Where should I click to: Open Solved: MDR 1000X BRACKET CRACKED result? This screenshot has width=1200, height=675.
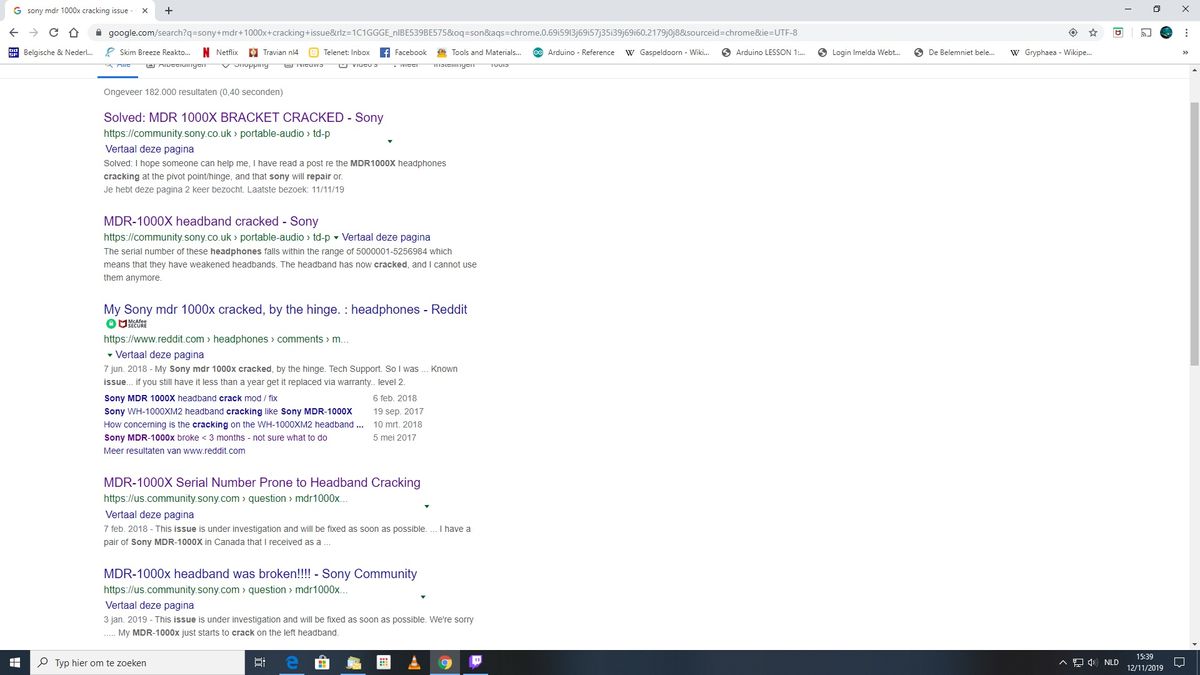tap(243, 117)
